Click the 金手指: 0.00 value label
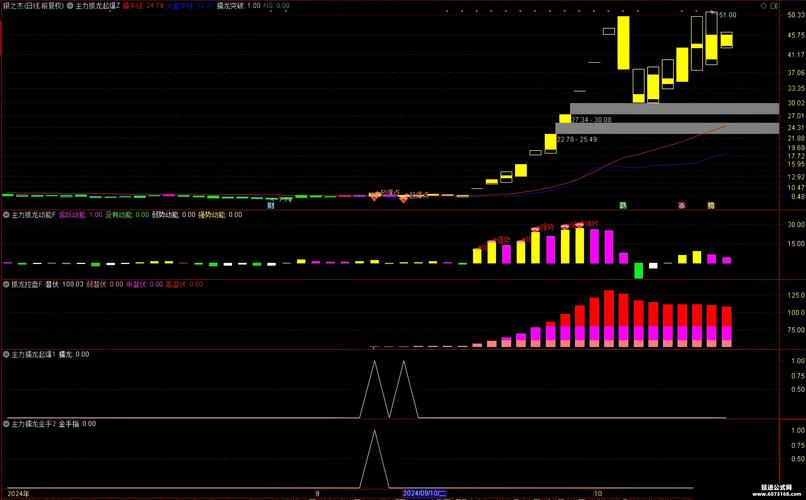 (x=77, y=424)
